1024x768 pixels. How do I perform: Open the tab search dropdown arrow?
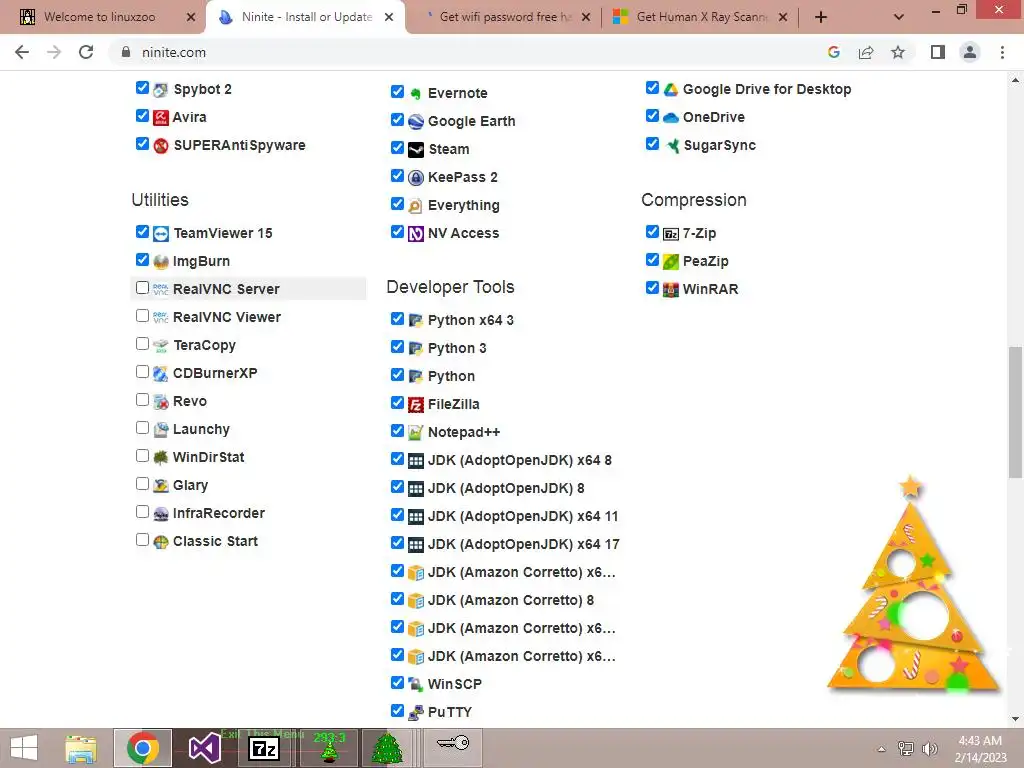(x=899, y=17)
